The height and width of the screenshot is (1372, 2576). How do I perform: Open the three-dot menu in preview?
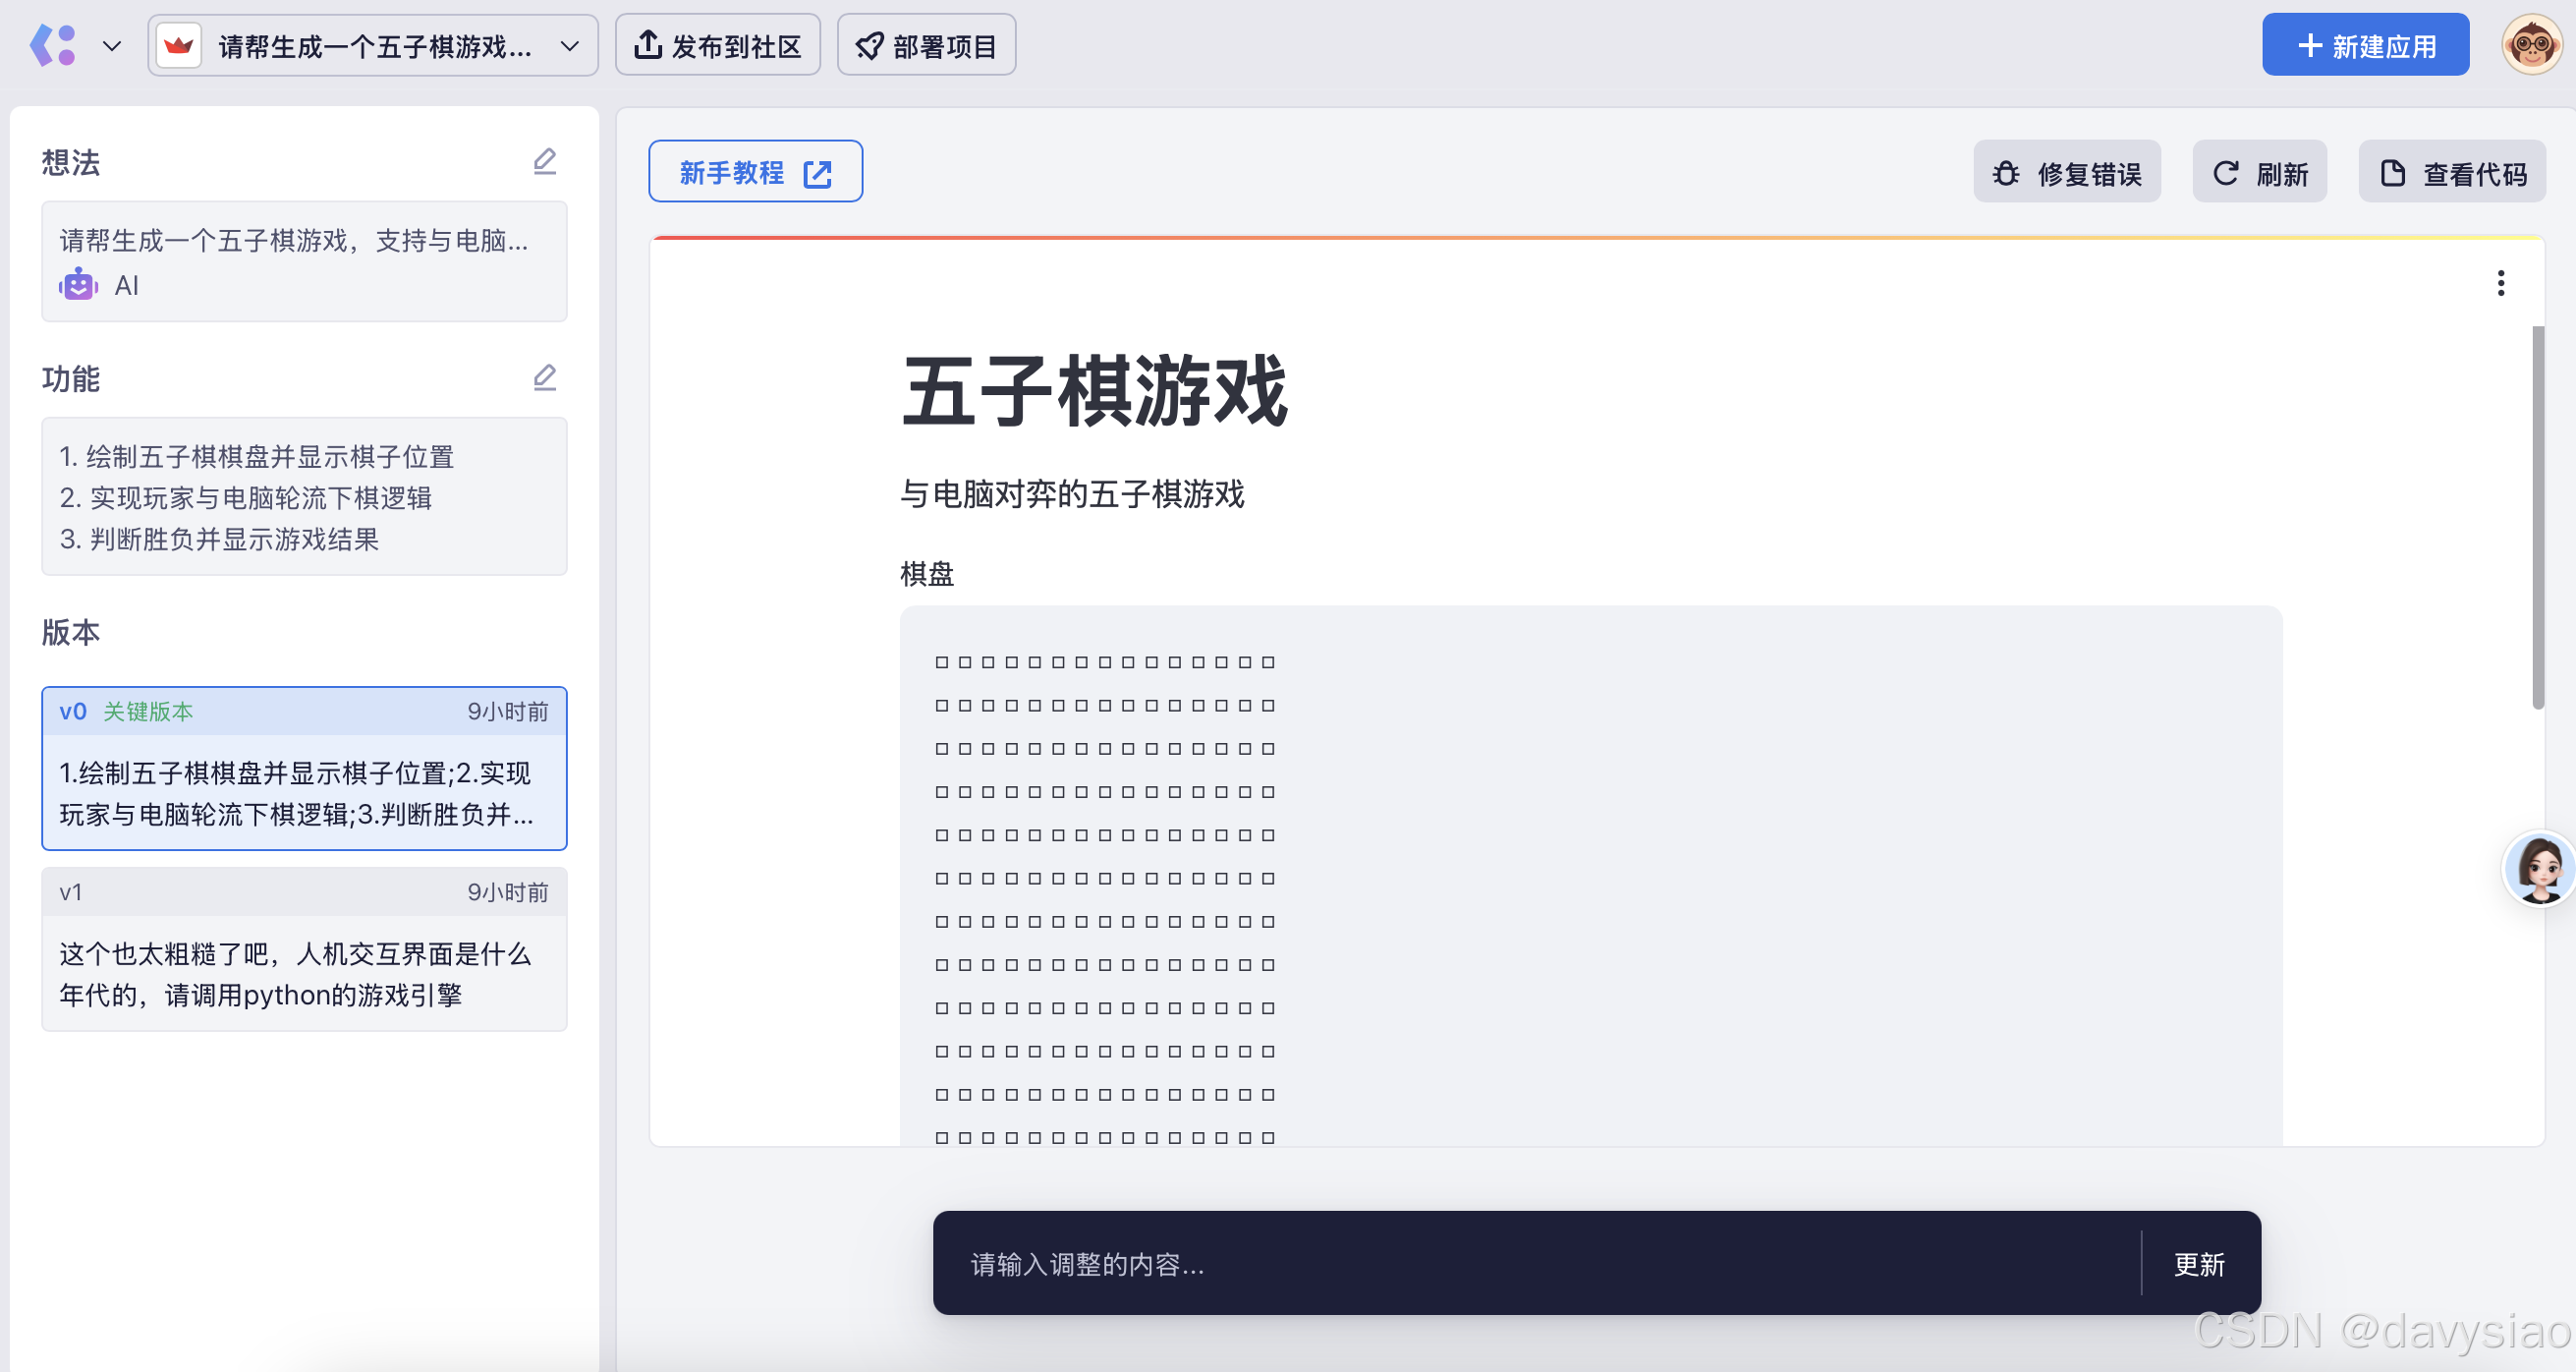(2500, 283)
